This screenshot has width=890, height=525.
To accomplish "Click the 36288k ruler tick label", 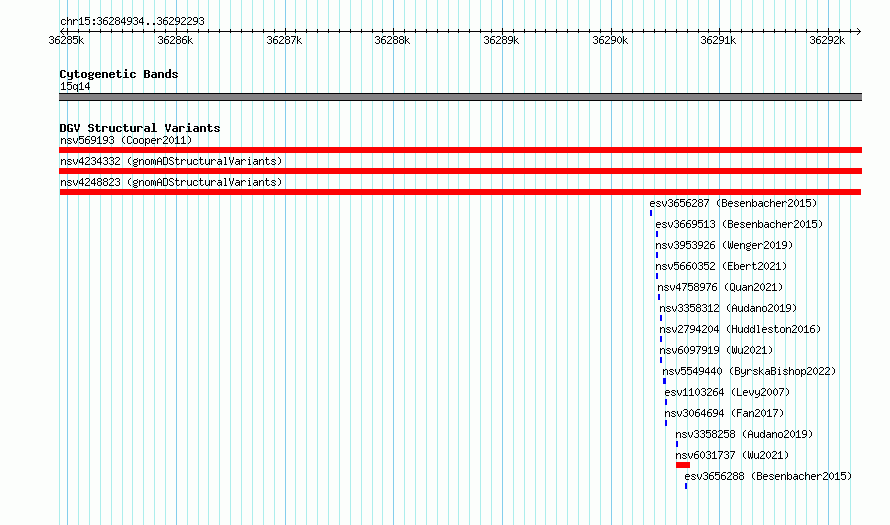I will click(392, 40).
